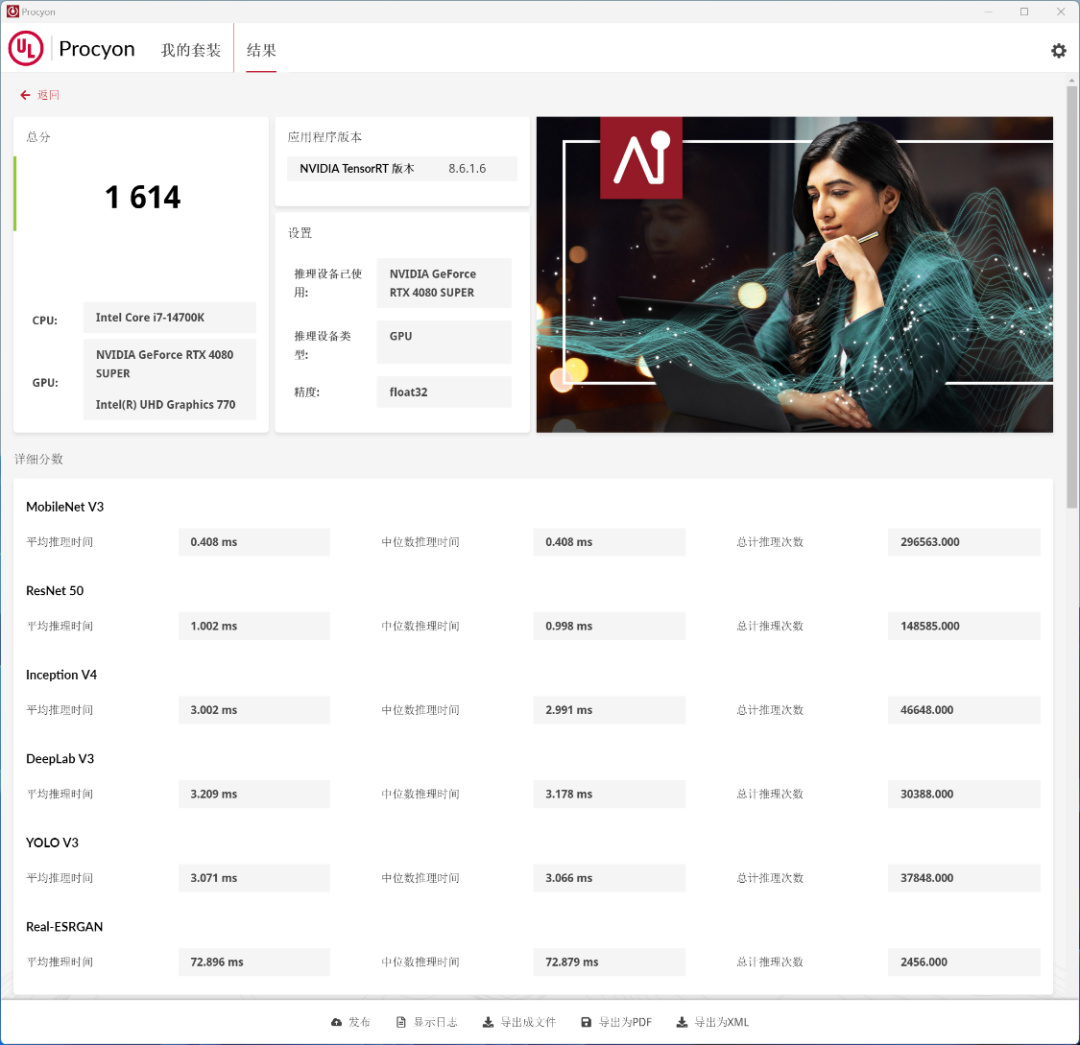The width and height of the screenshot is (1080, 1045).
Task: Click the Real-ESRGAN heading
Action: [64, 927]
